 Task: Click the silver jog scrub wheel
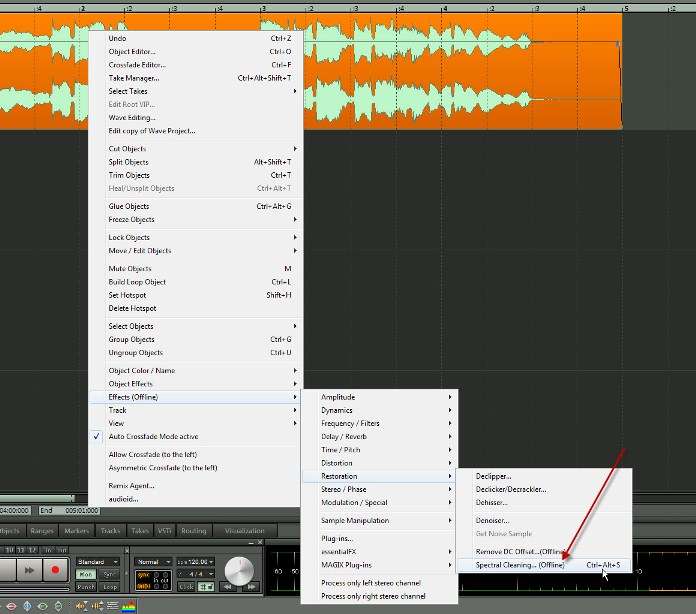coord(239,570)
